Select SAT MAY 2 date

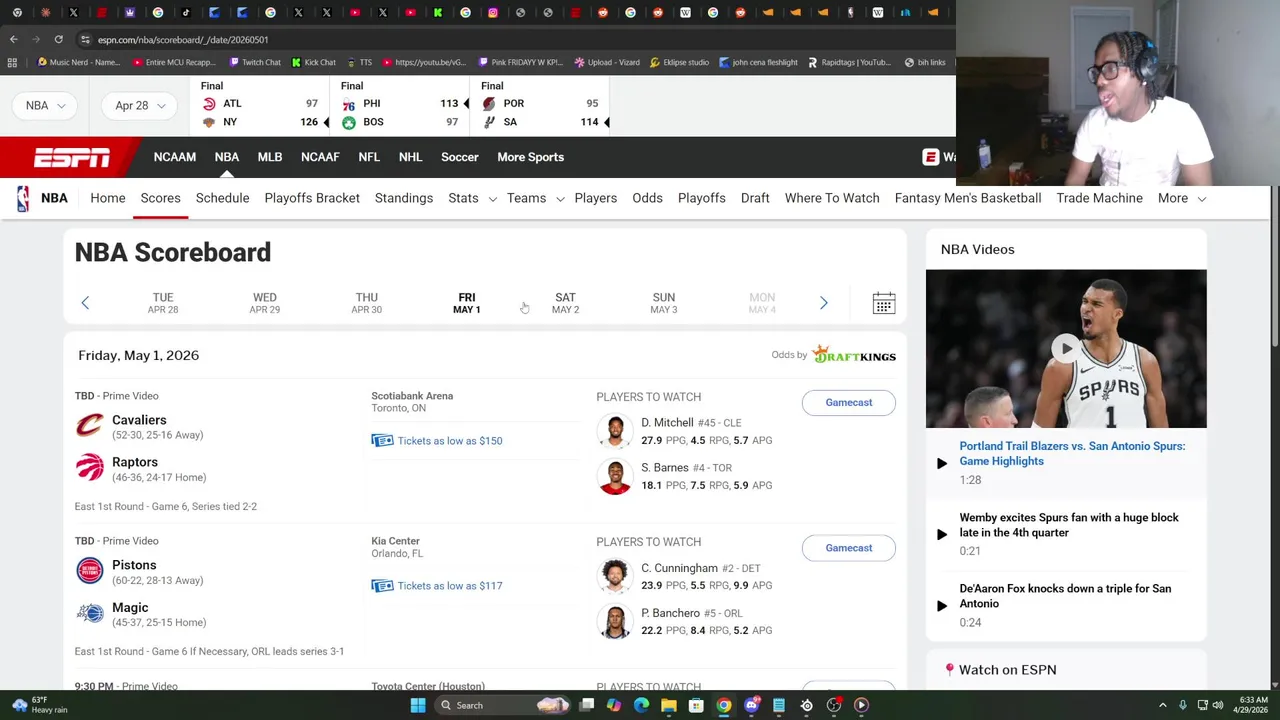(565, 303)
